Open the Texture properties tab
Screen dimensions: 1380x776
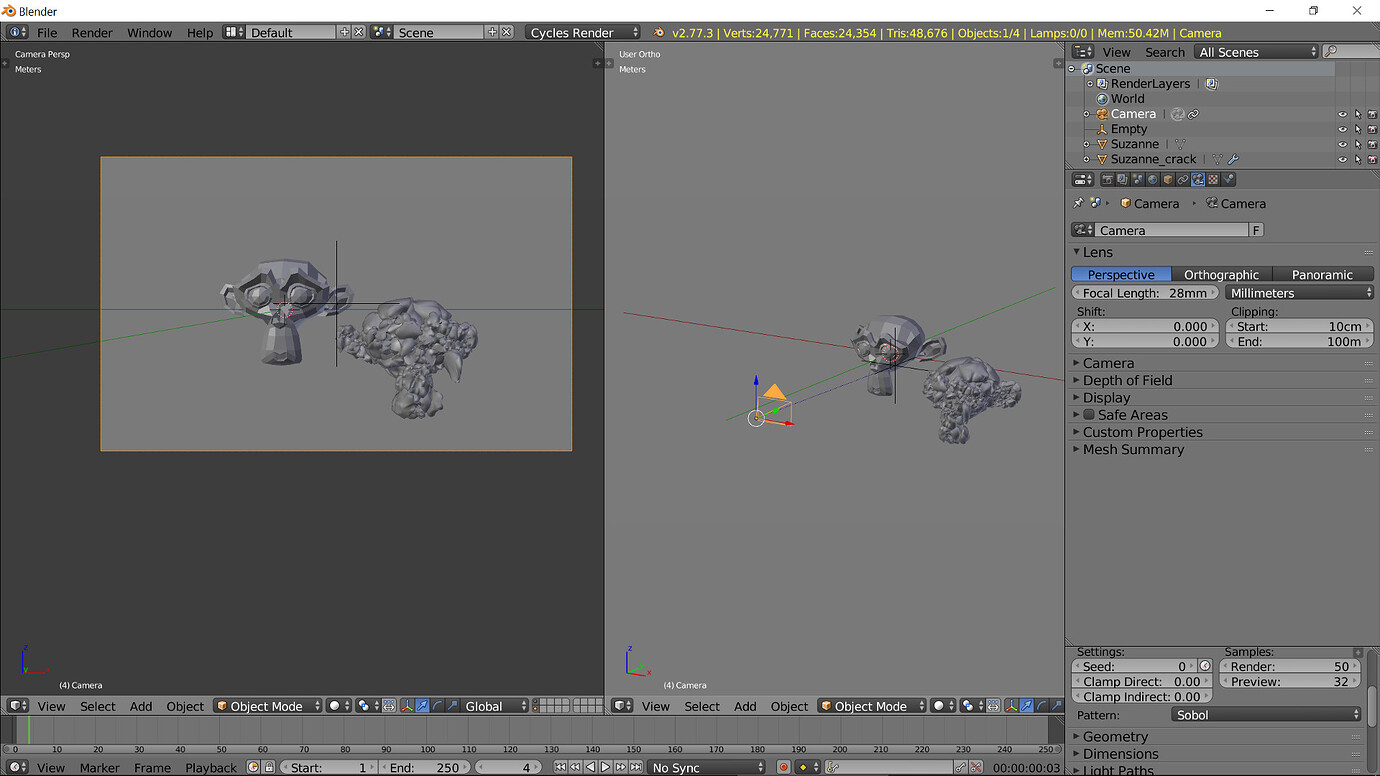point(1213,180)
